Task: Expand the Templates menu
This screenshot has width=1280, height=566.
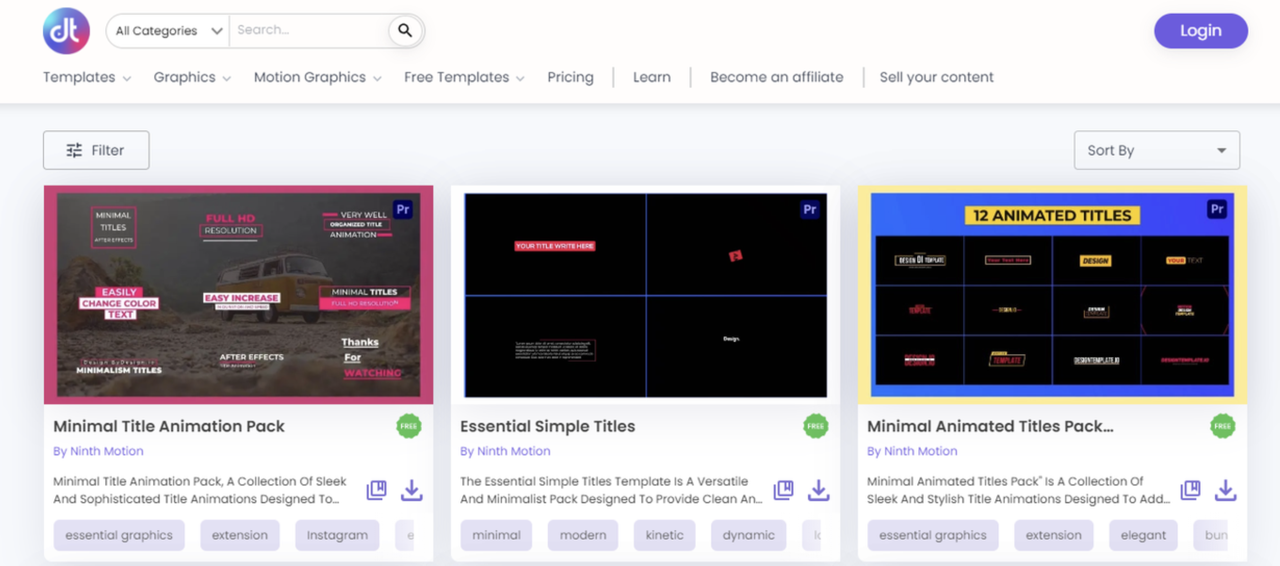Action: (x=87, y=77)
